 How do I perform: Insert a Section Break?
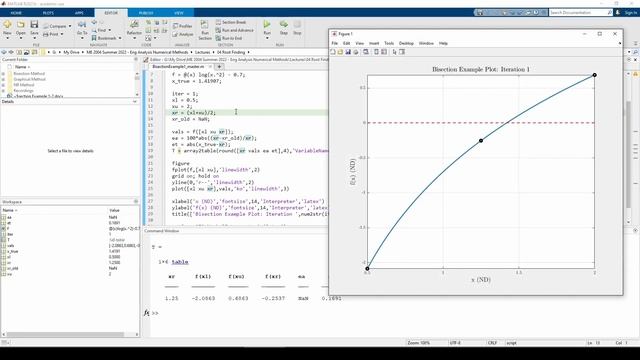click(231, 22)
